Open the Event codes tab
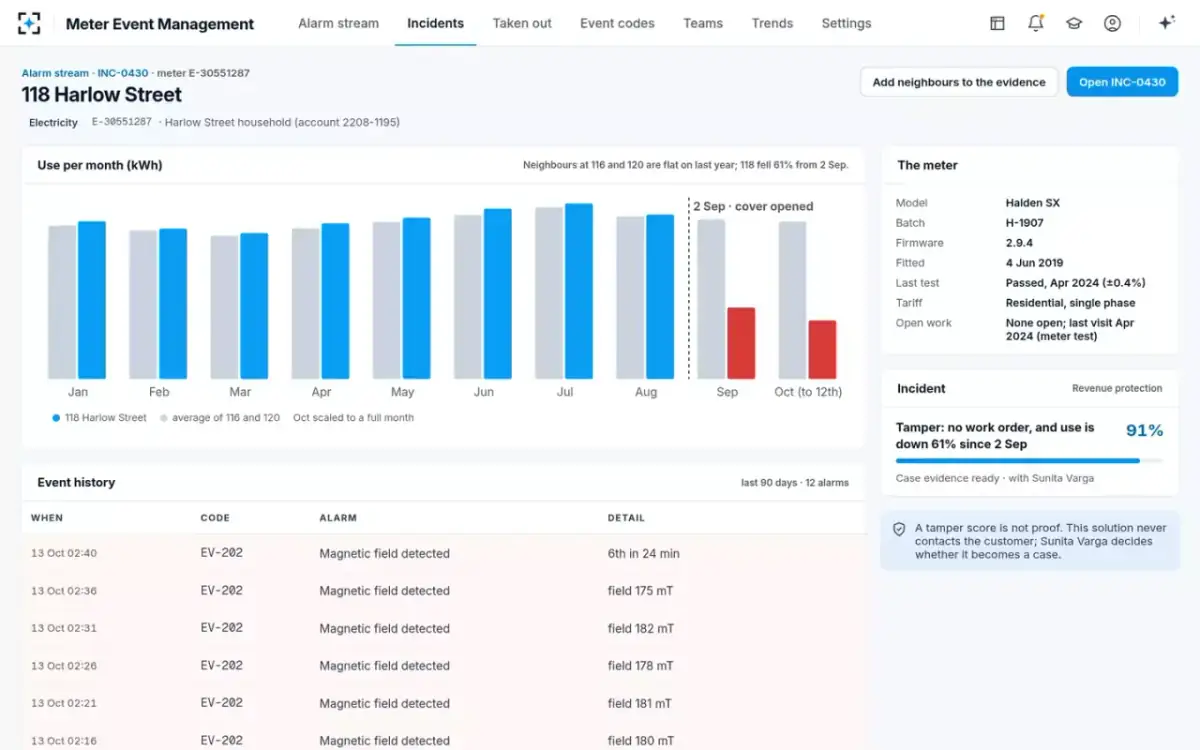 point(617,23)
